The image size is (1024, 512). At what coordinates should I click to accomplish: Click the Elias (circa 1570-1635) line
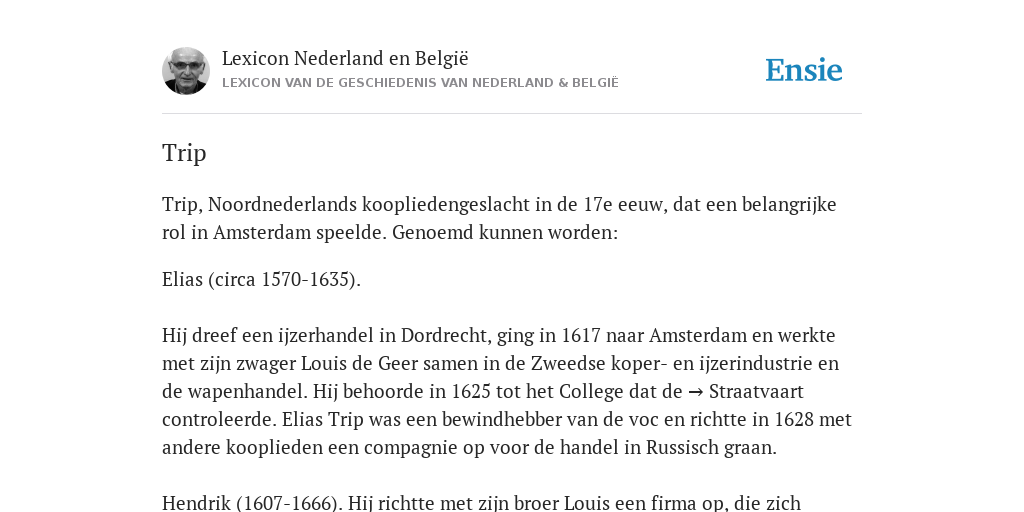point(261,280)
